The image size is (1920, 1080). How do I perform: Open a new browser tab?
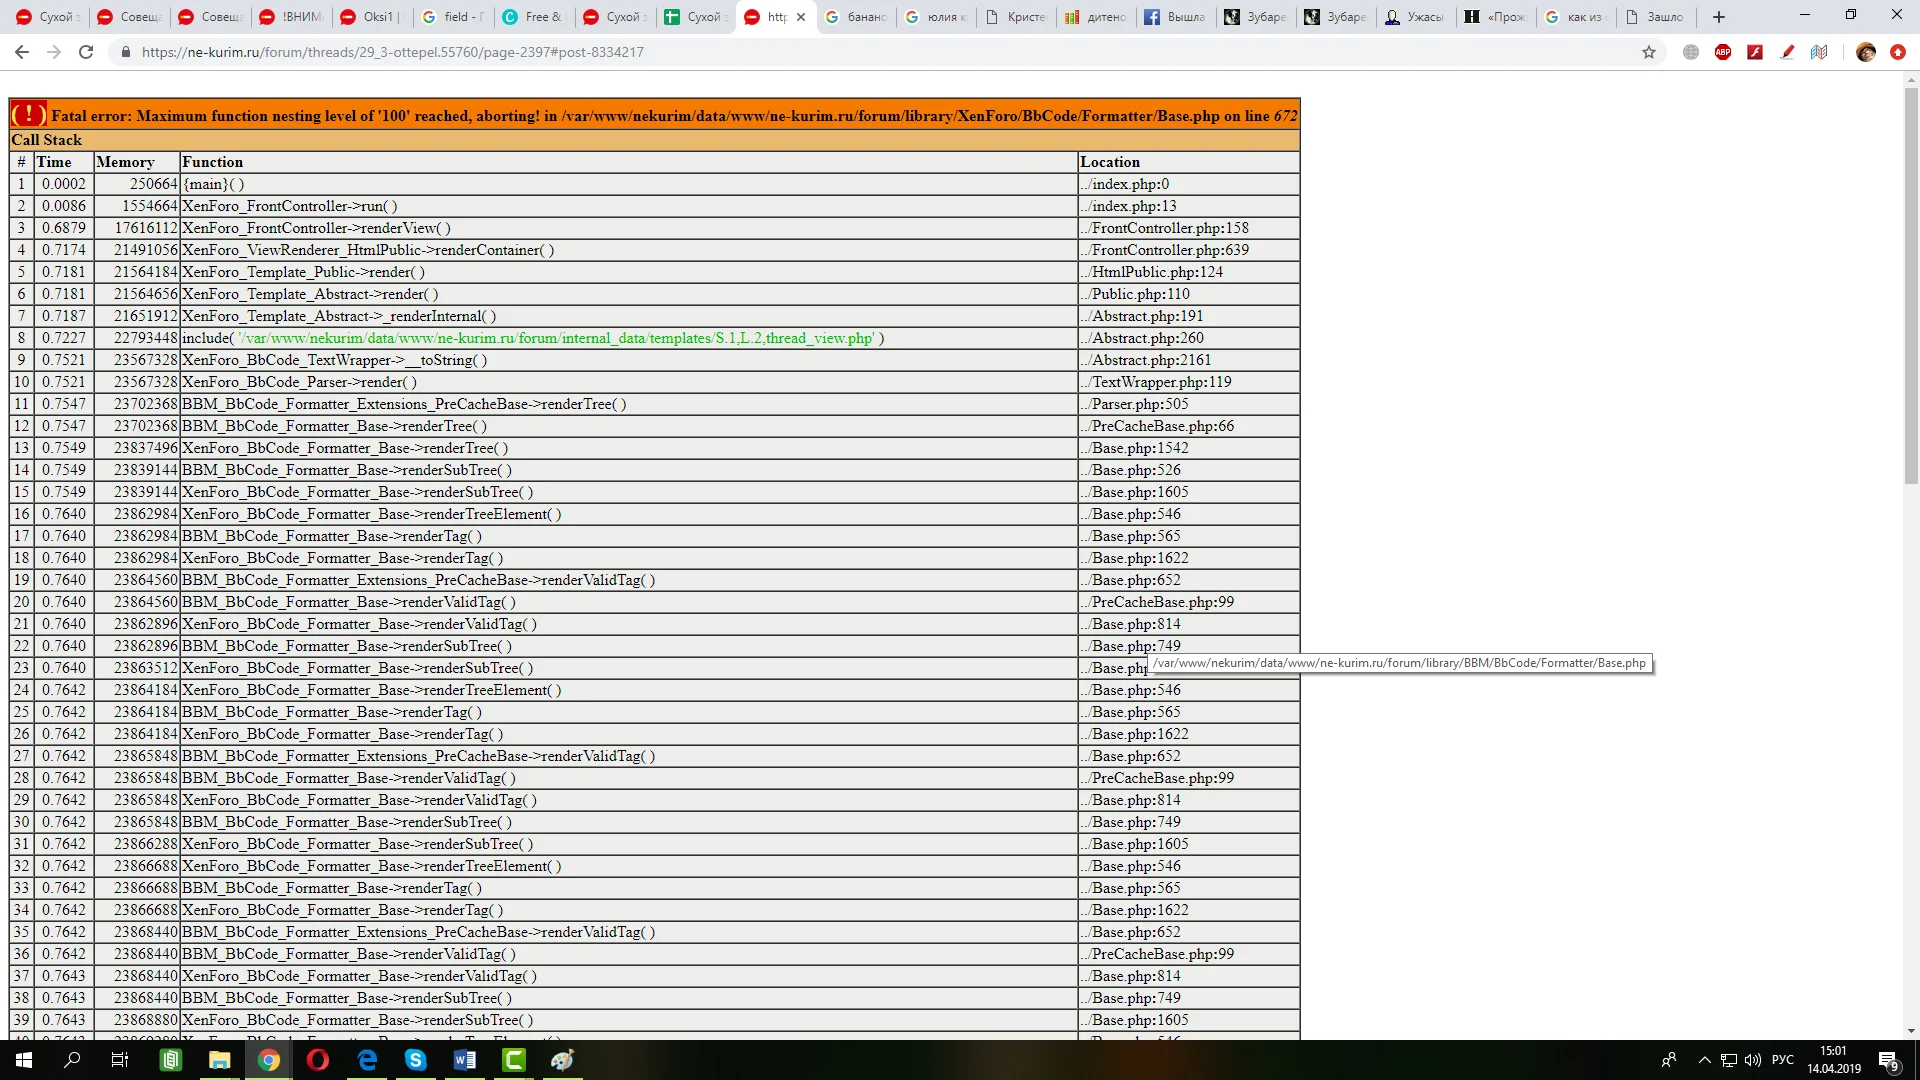1719,17
